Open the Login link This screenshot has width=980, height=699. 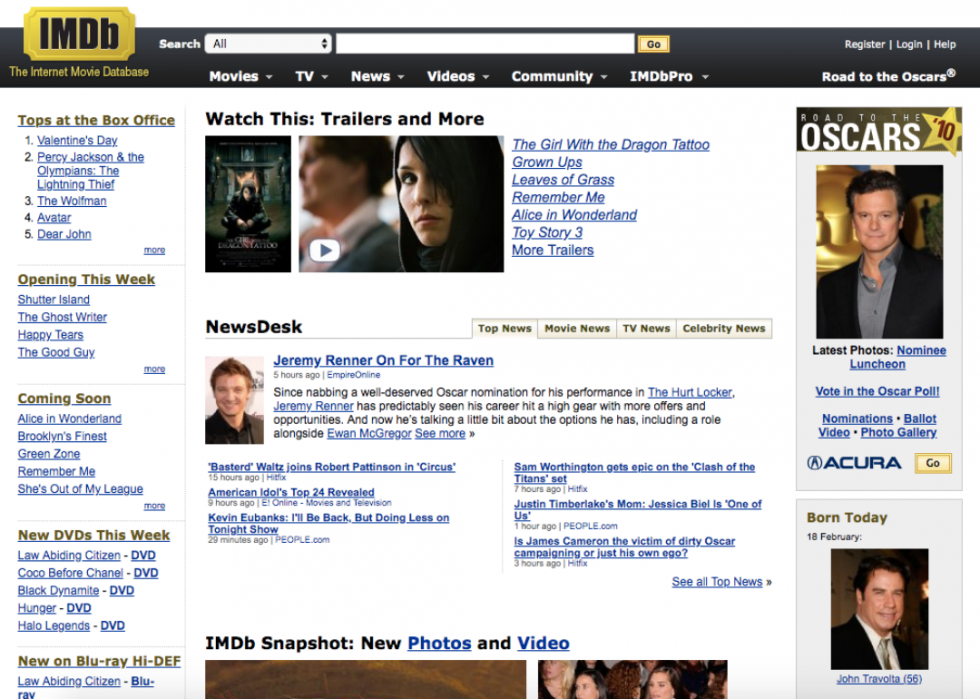(909, 44)
